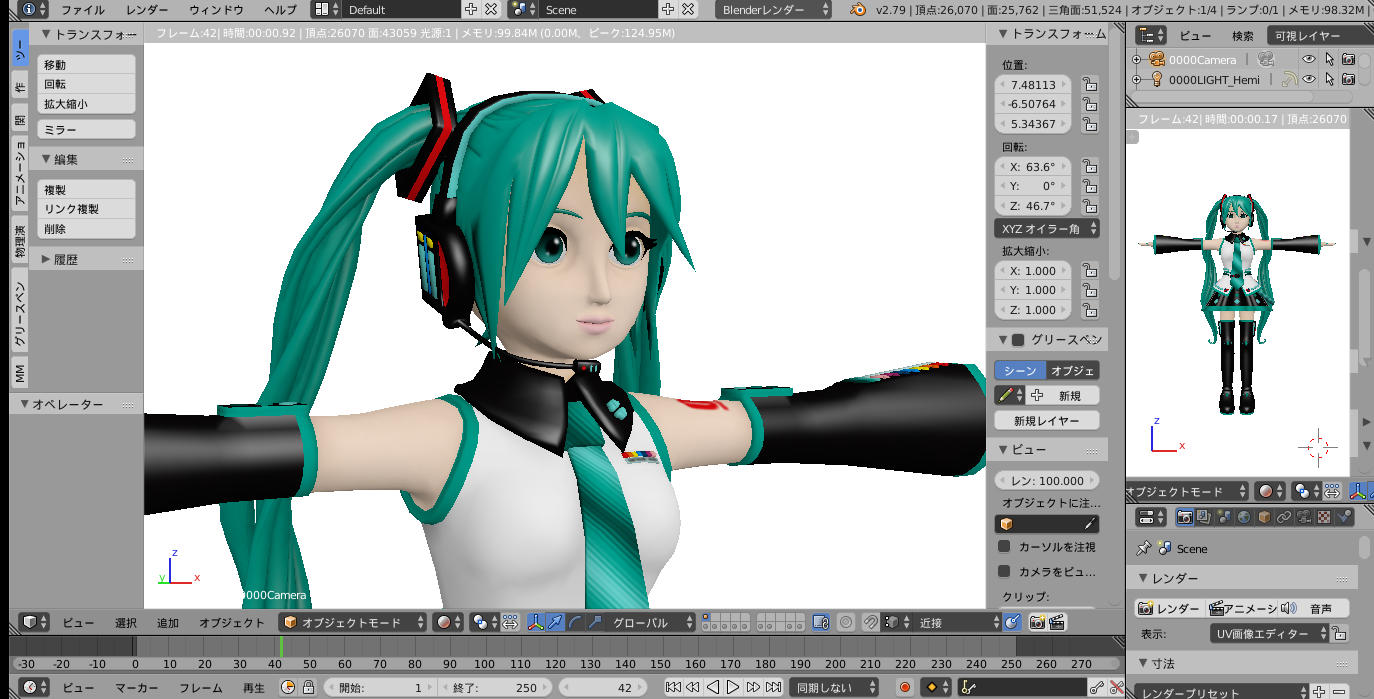This screenshot has width=1374, height=699.
Task: Click the red auto-keyframe record button
Action: coord(905,687)
